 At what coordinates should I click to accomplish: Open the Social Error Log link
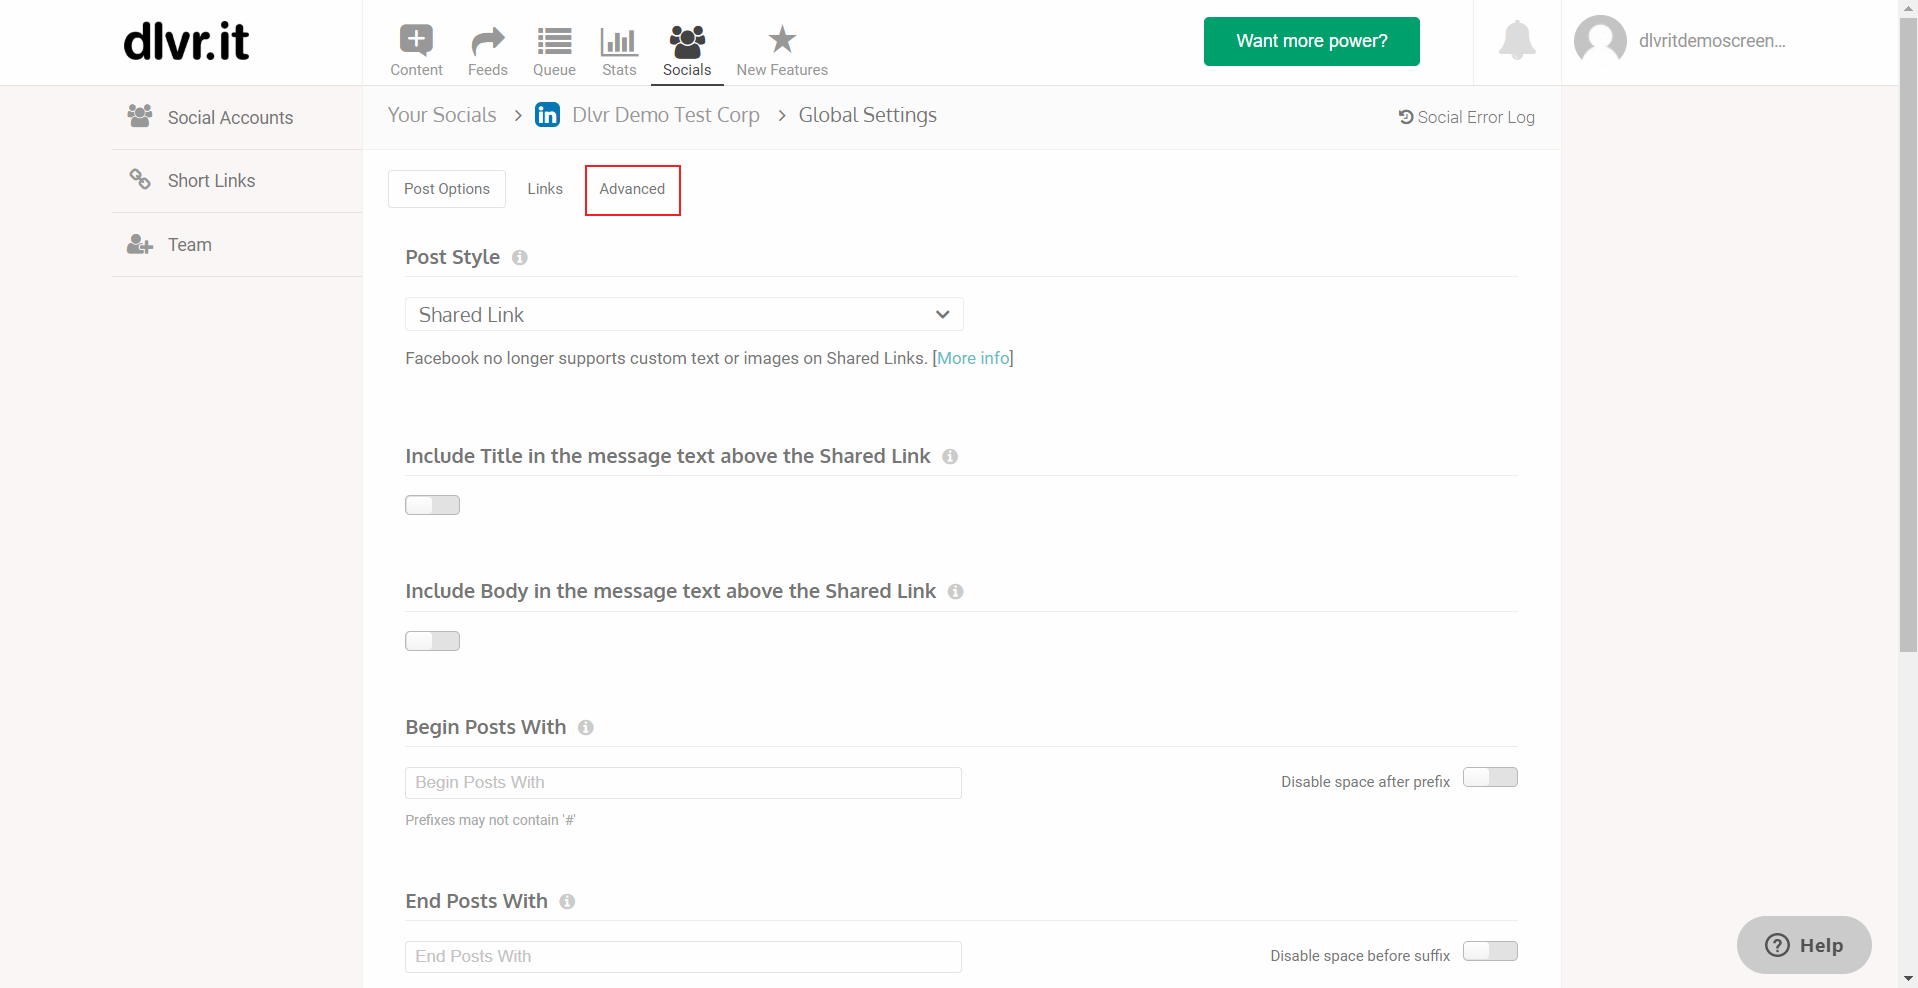pyautogui.click(x=1466, y=117)
